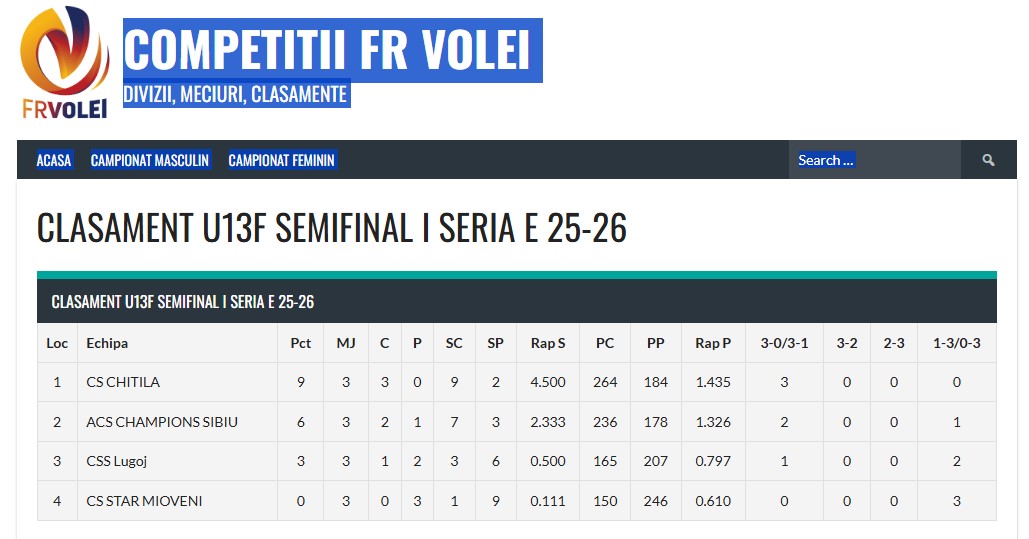Click the FR Volei logo
1029x539 pixels.
coord(65,63)
